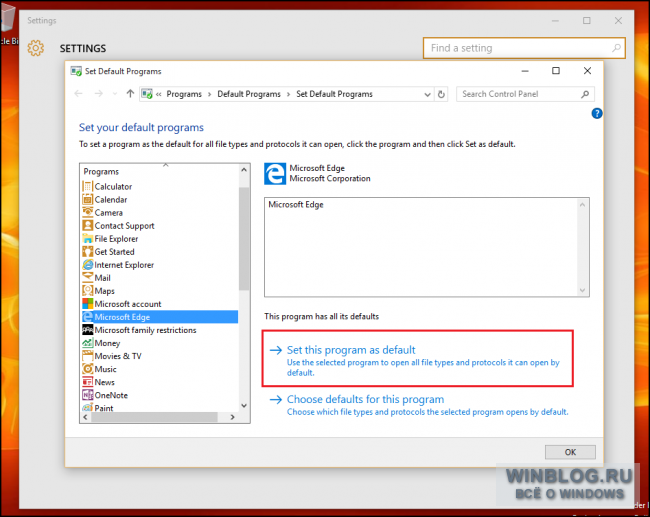The width and height of the screenshot is (650, 517).
Task: Click the chevron after Default Programs breadcrumb
Action: click(x=289, y=95)
